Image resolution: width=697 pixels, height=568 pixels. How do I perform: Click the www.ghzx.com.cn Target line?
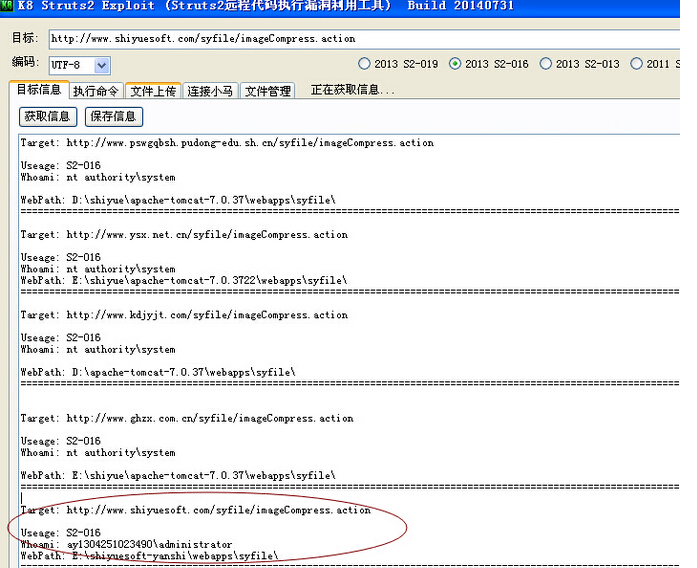click(x=187, y=419)
